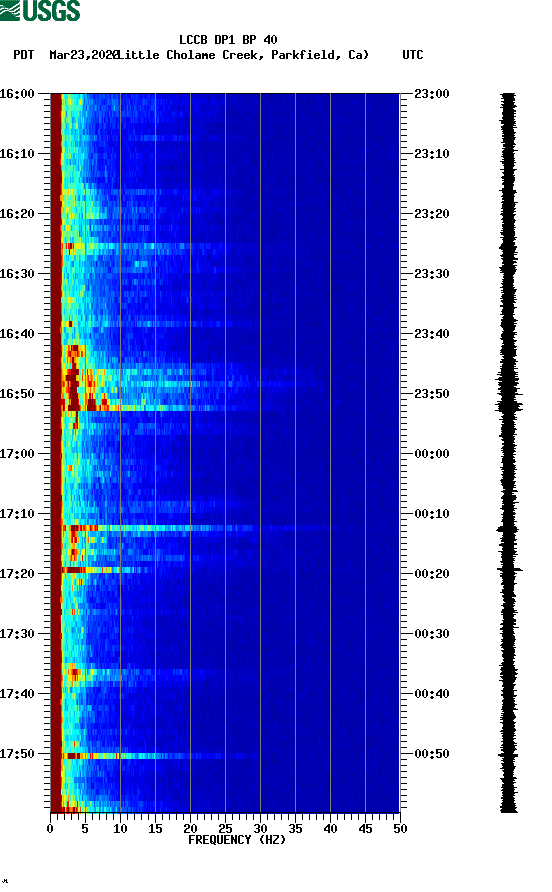The height and width of the screenshot is (892, 552).
Task: Click the 00:50 UTC time label
Action: click(x=432, y=754)
